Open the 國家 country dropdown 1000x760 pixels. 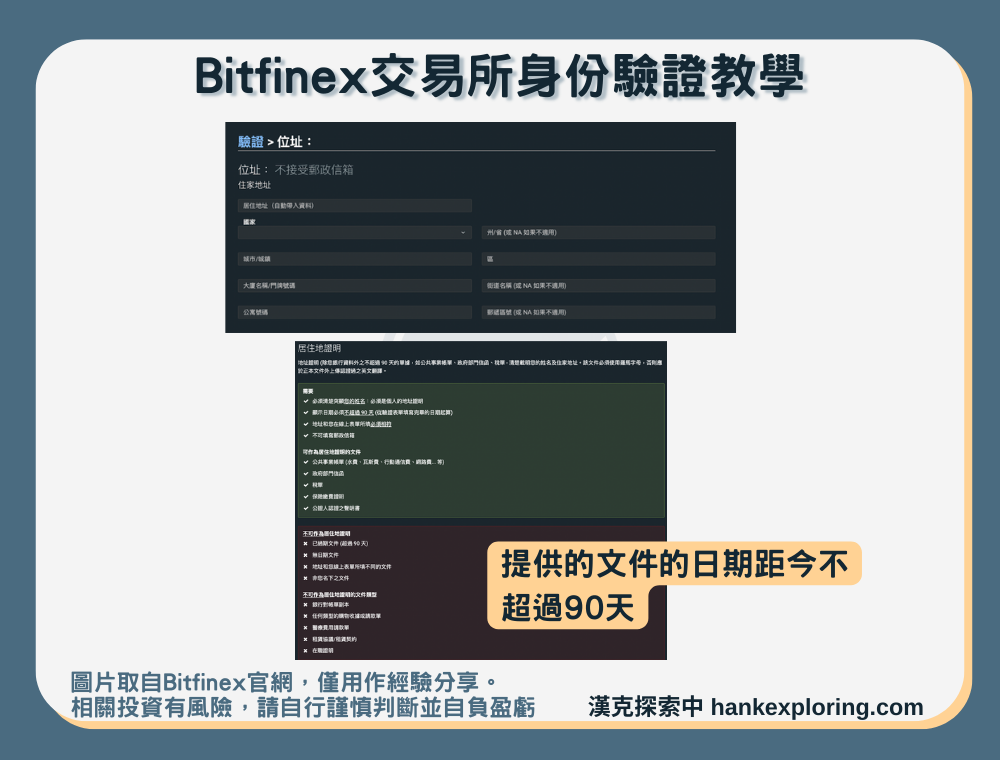pyautogui.click(x=355, y=233)
